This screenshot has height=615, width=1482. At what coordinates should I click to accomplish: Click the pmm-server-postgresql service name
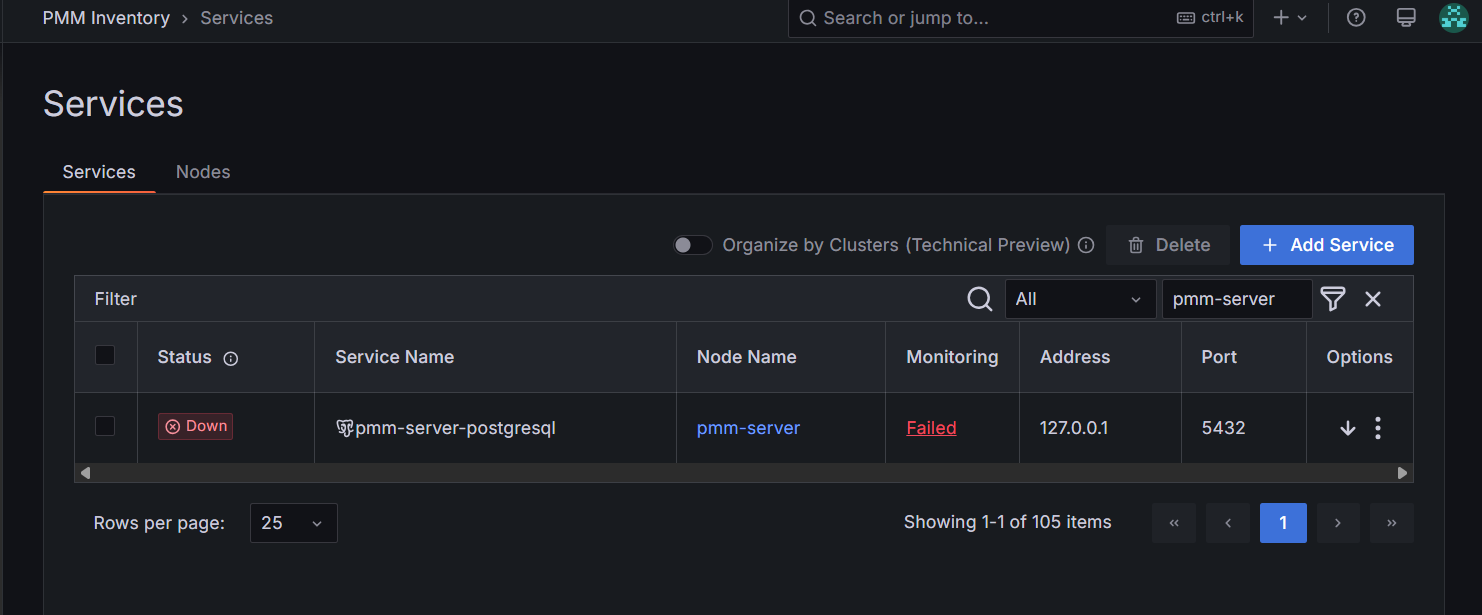click(x=455, y=428)
